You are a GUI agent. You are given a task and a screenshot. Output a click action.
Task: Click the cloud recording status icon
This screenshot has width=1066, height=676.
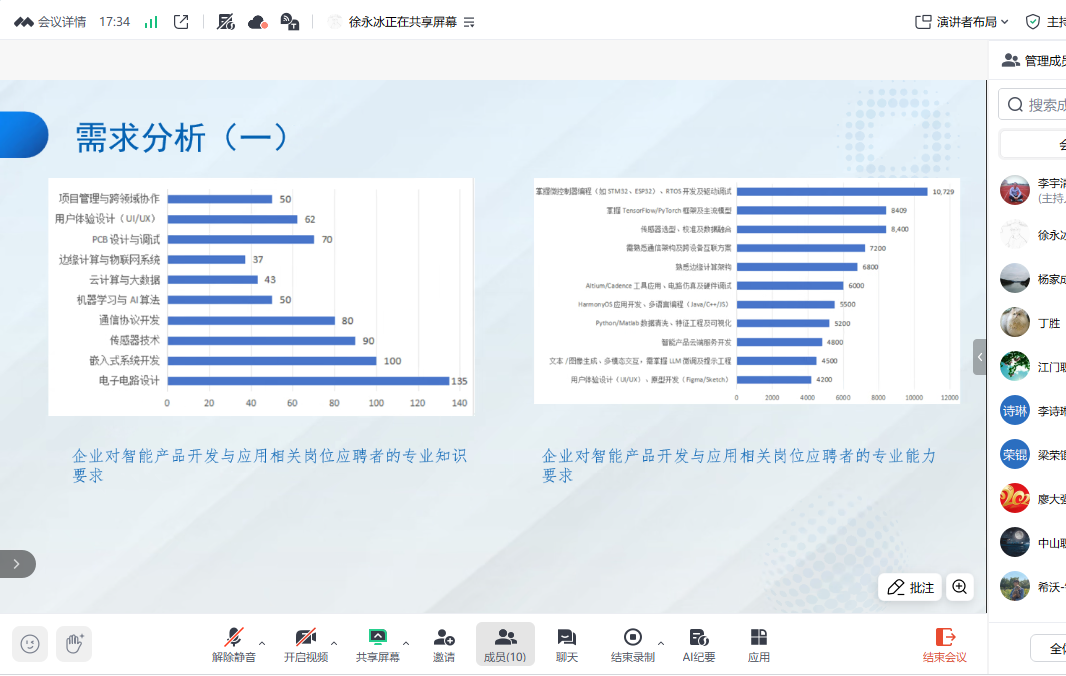click(x=257, y=21)
